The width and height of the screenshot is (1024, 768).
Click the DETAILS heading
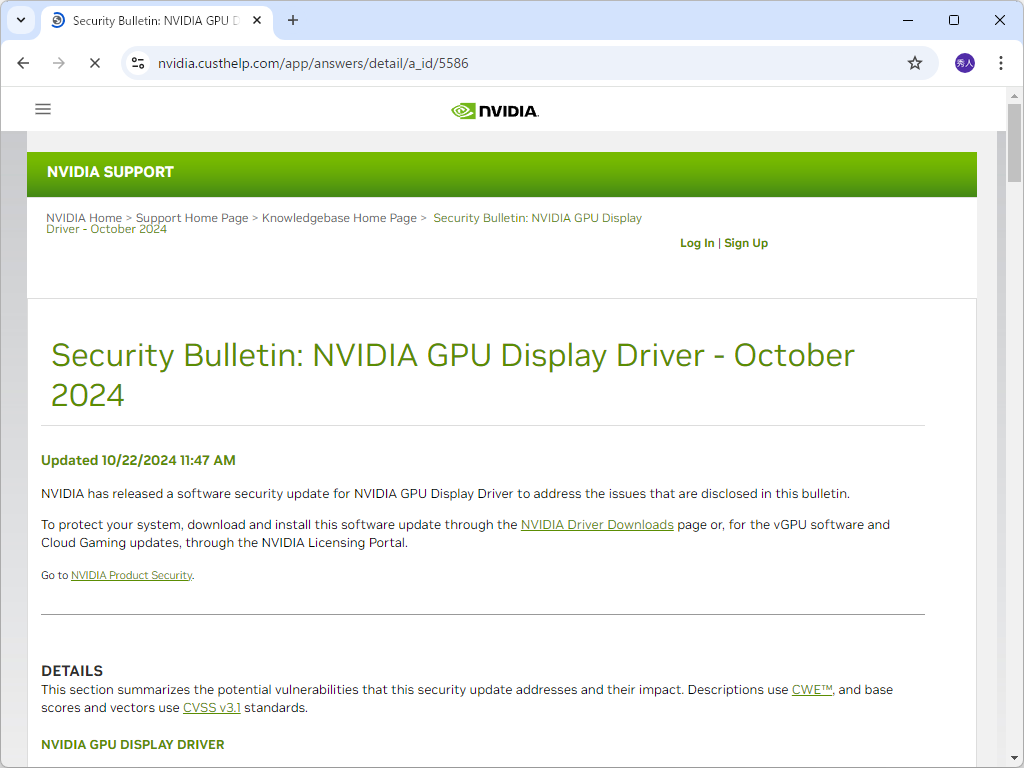(72, 671)
